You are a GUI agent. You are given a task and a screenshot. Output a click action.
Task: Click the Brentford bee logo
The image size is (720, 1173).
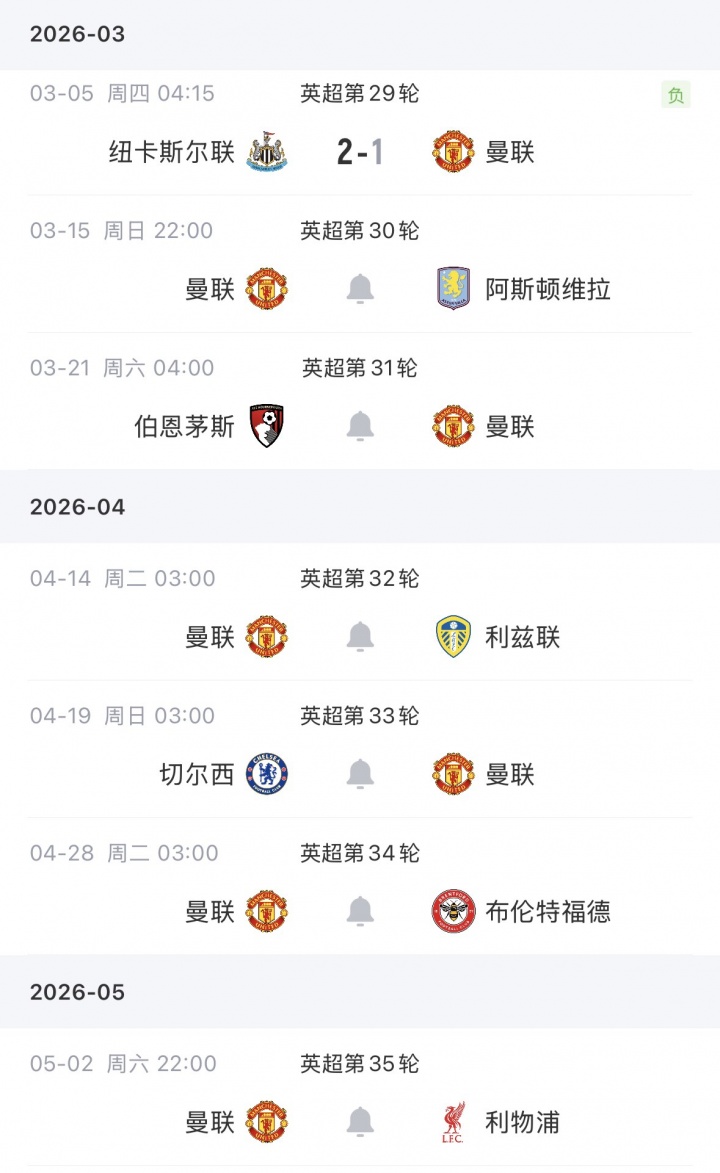(453, 911)
